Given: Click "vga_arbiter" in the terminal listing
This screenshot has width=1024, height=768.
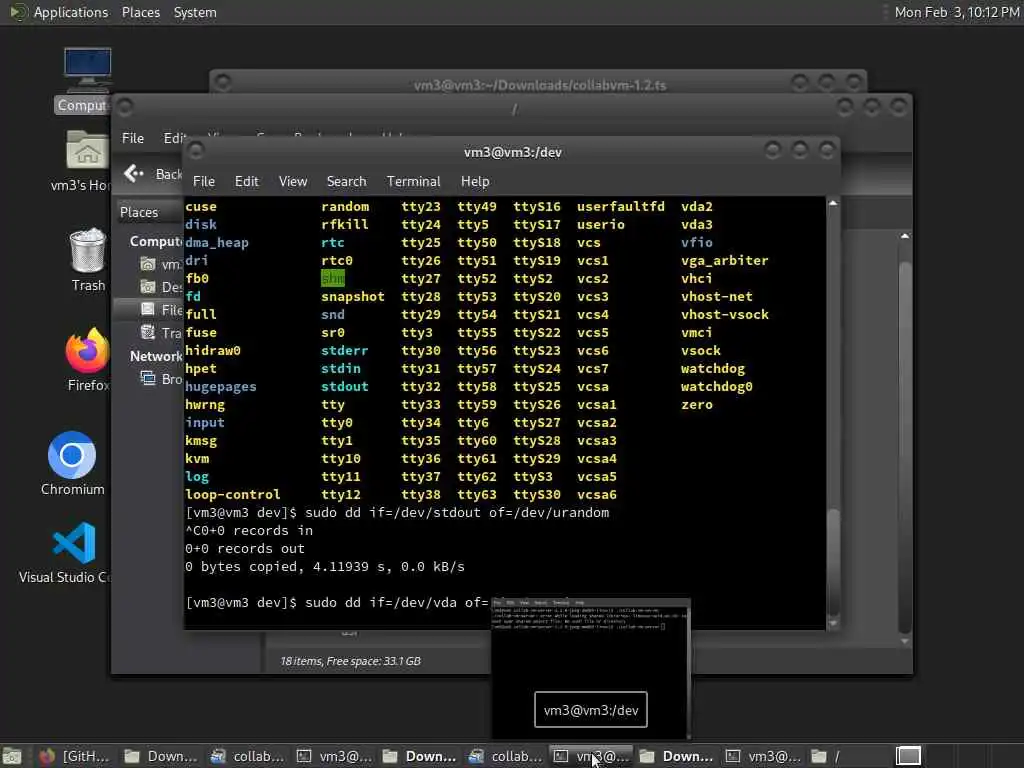Looking at the screenshot, I should coord(724,261).
